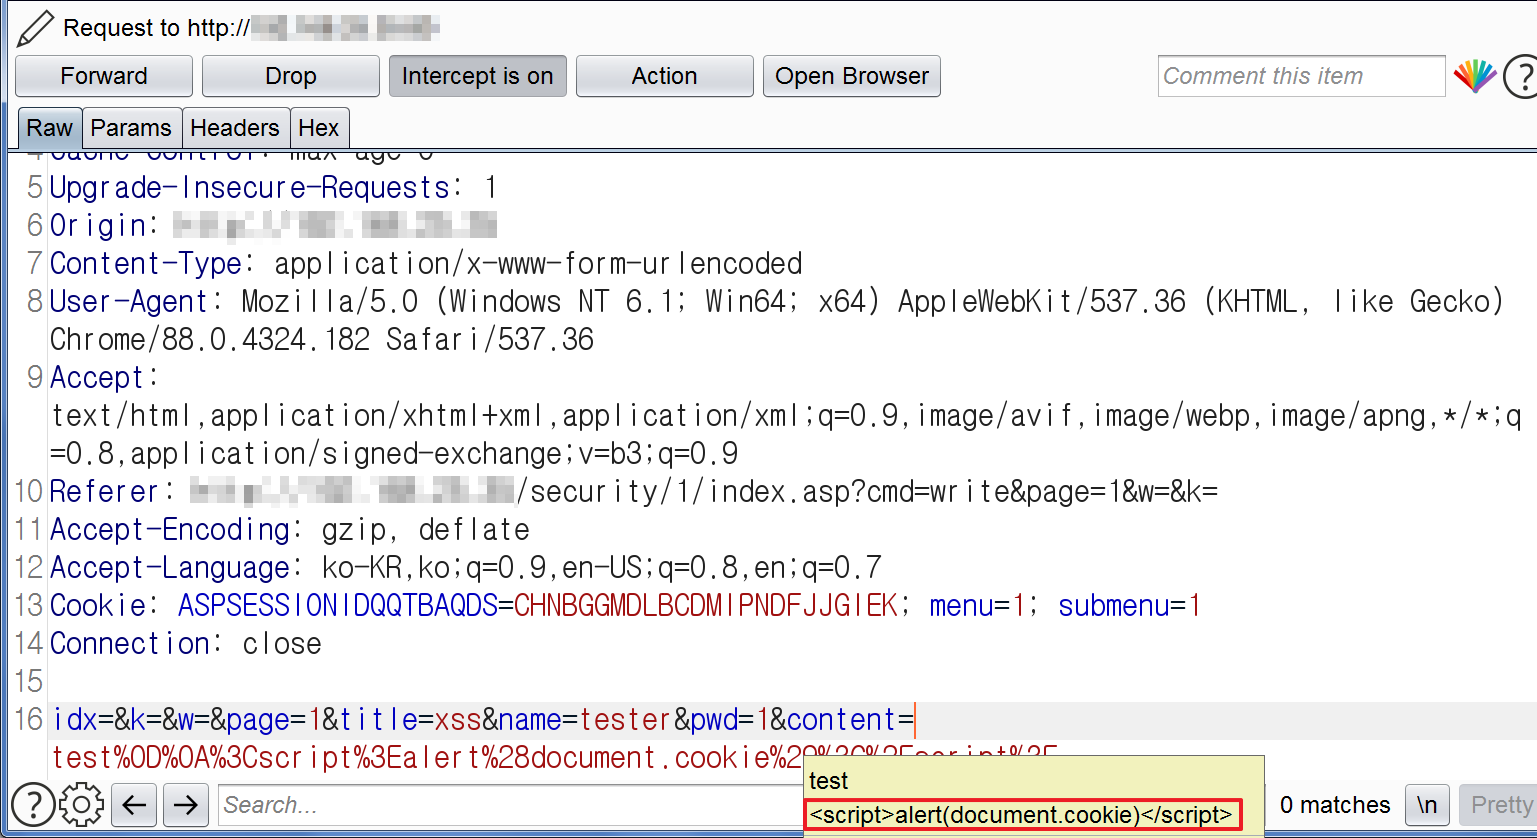Click the Accept-Encoding header line
Image resolution: width=1537 pixels, height=838 pixels.
pyautogui.click(x=290, y=530)
